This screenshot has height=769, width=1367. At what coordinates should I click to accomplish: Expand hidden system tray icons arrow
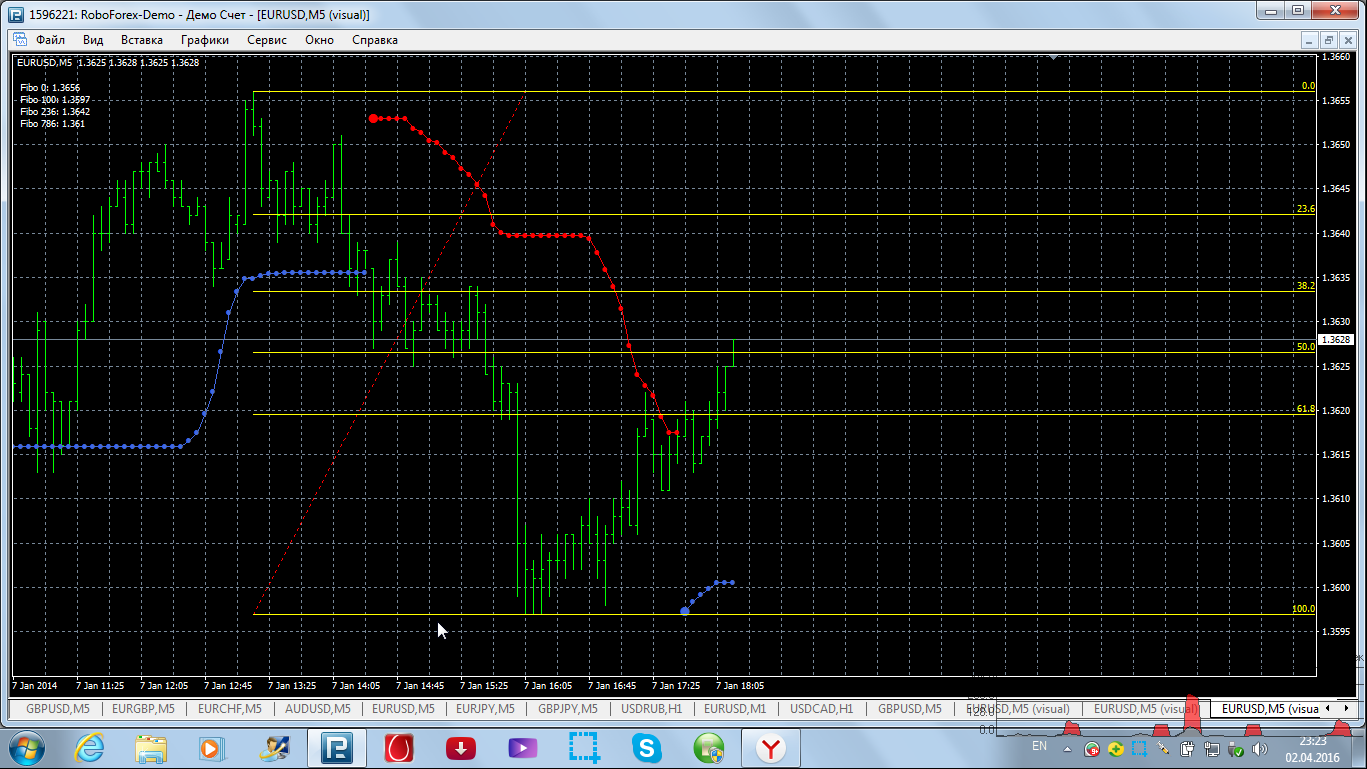1069,748
